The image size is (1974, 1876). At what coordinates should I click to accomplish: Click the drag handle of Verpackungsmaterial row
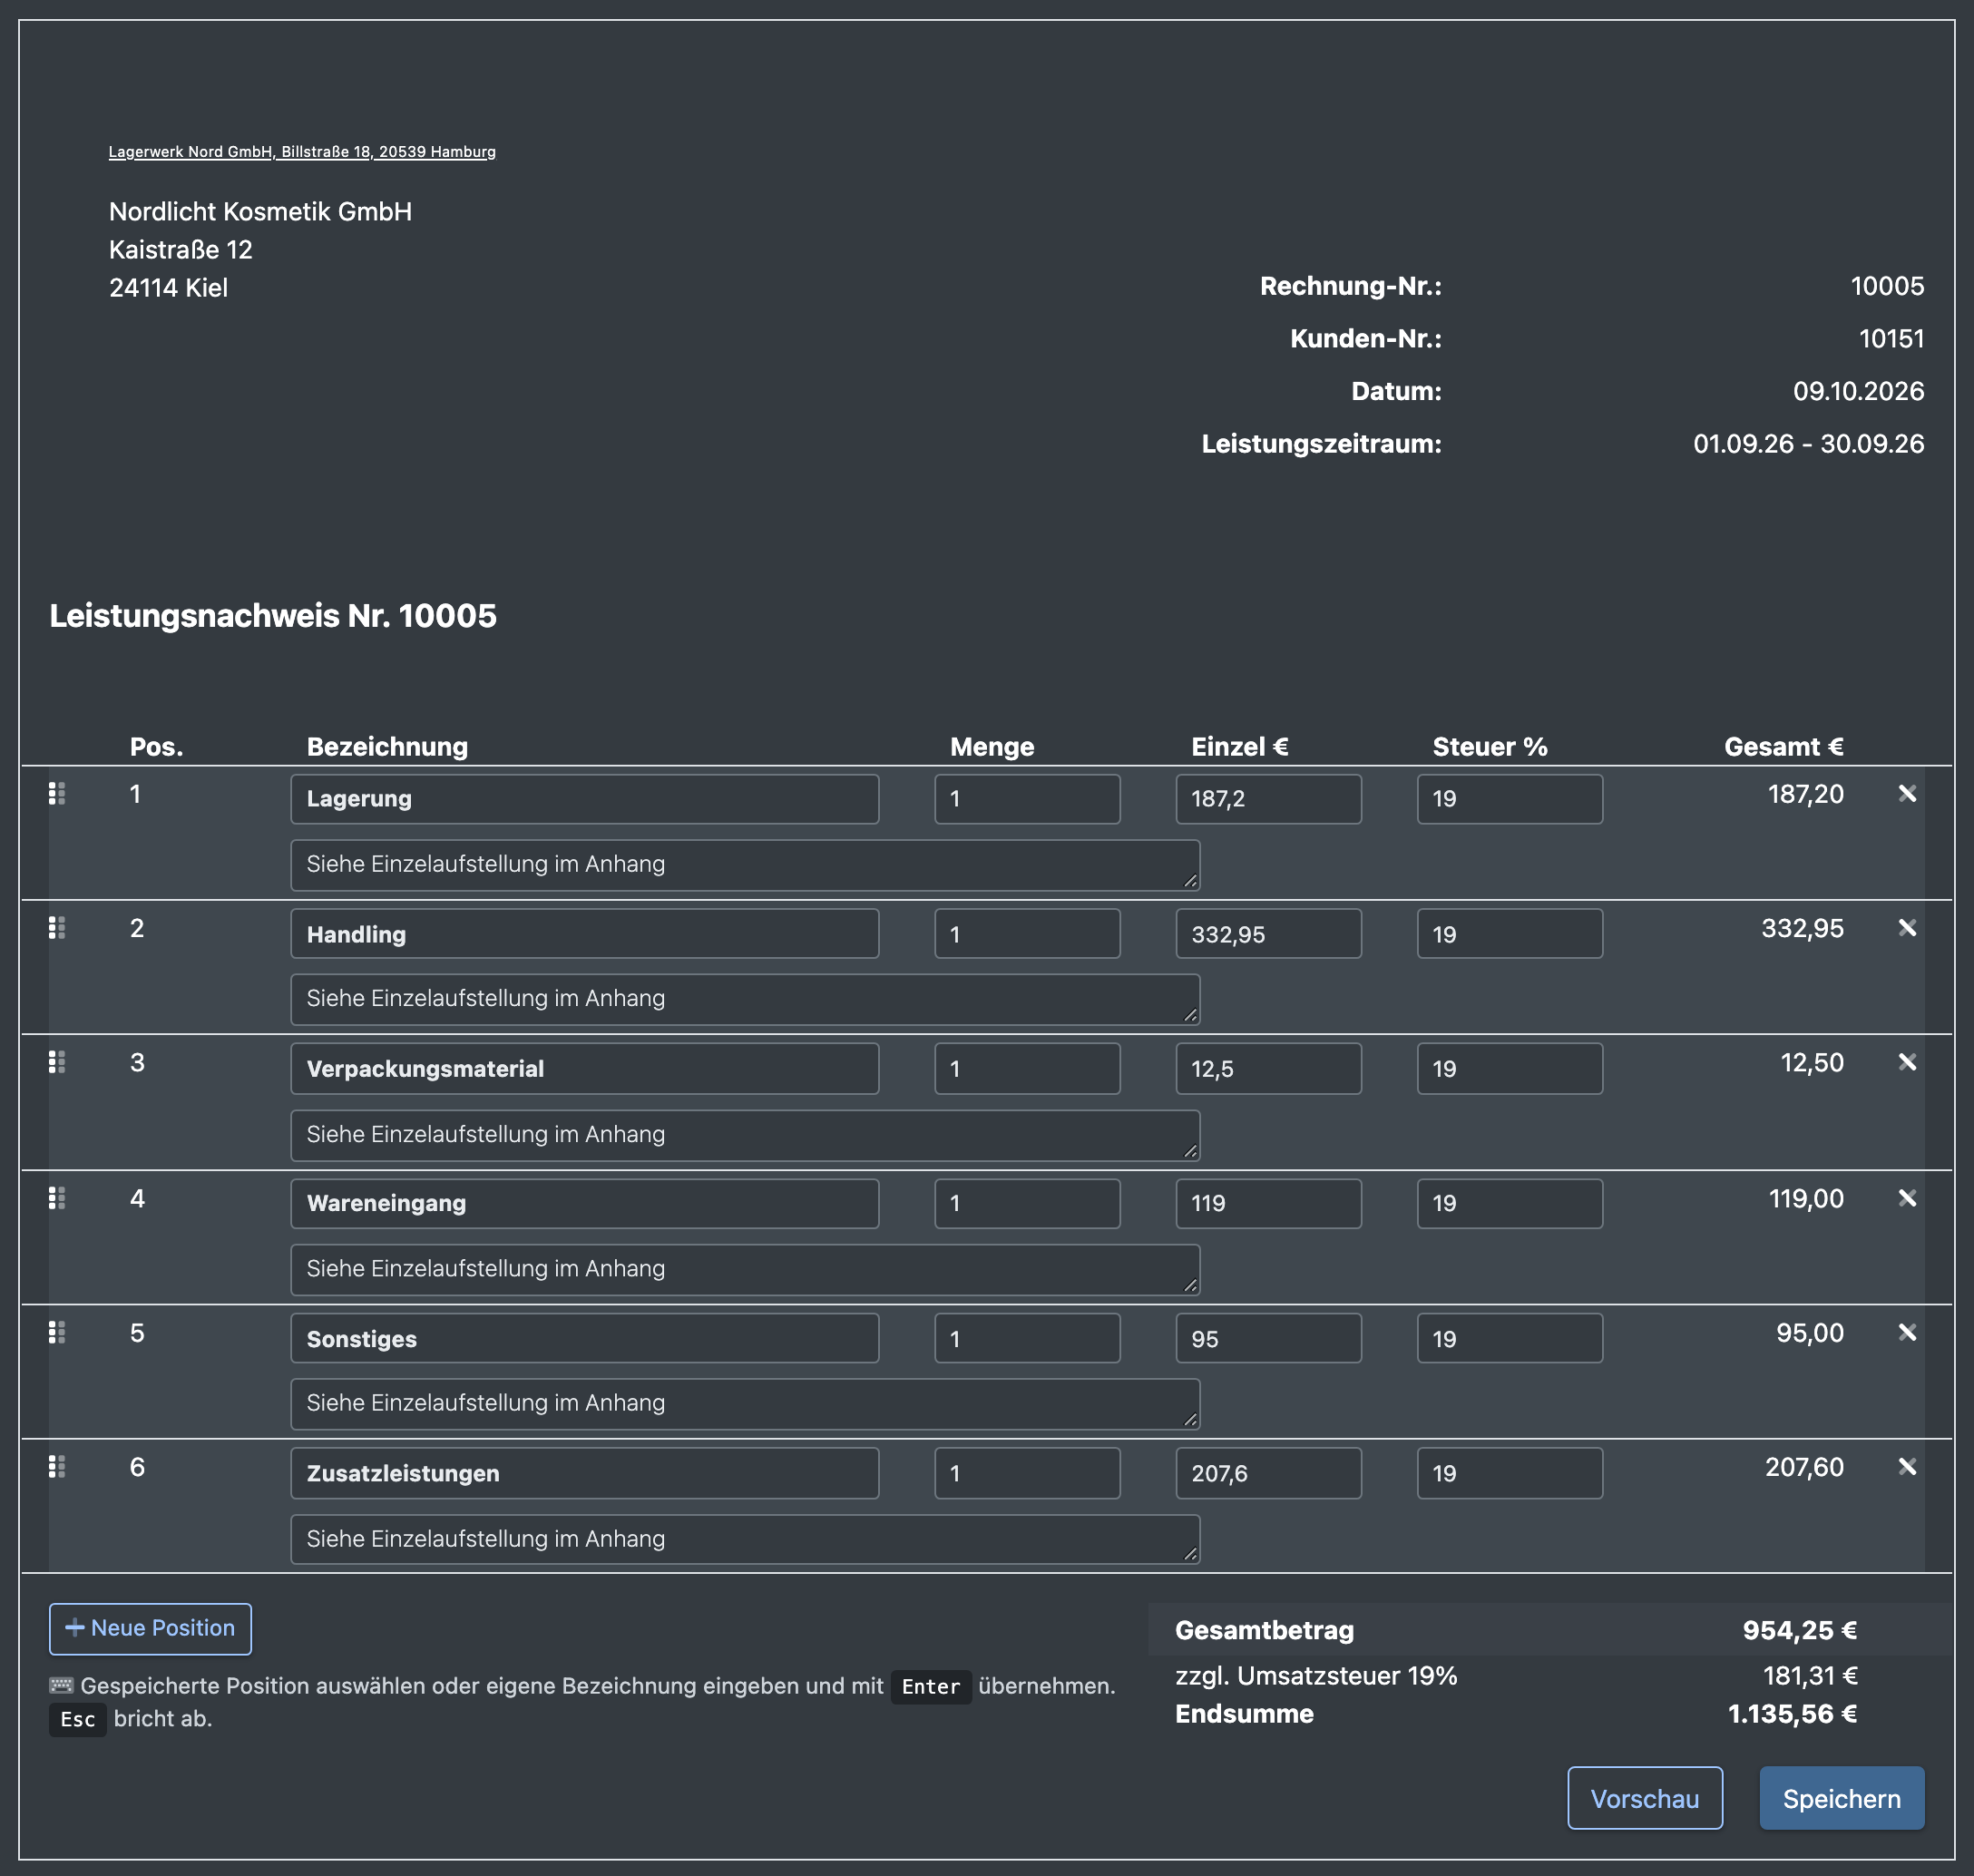tap(57, 1062)
